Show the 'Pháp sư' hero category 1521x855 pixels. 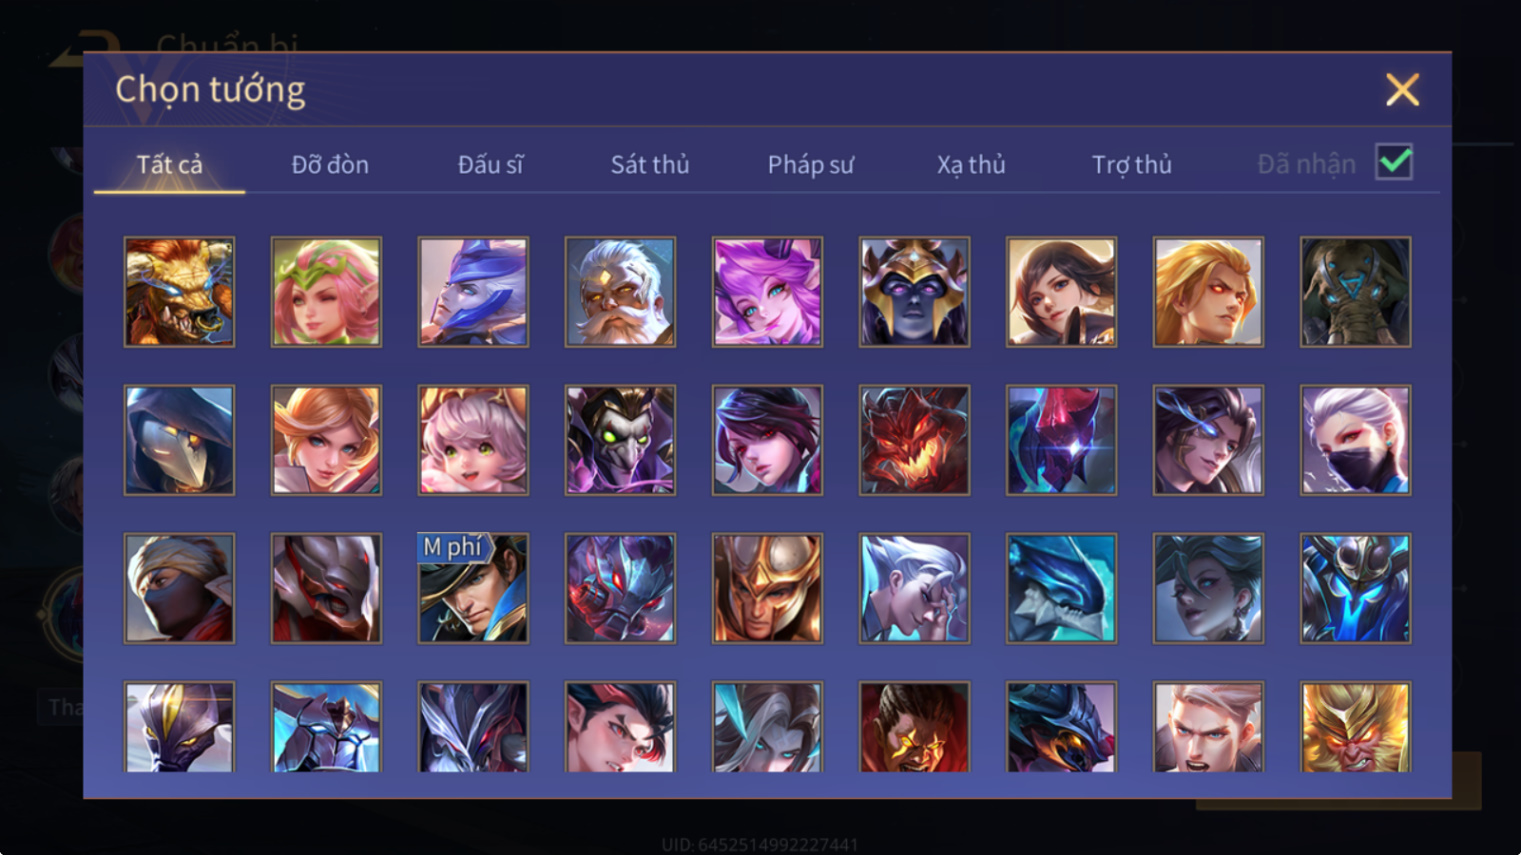(x=811, y=164)
